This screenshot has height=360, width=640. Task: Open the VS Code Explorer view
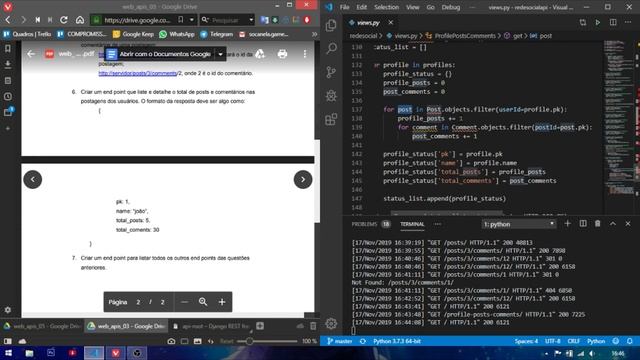[331, 25]
